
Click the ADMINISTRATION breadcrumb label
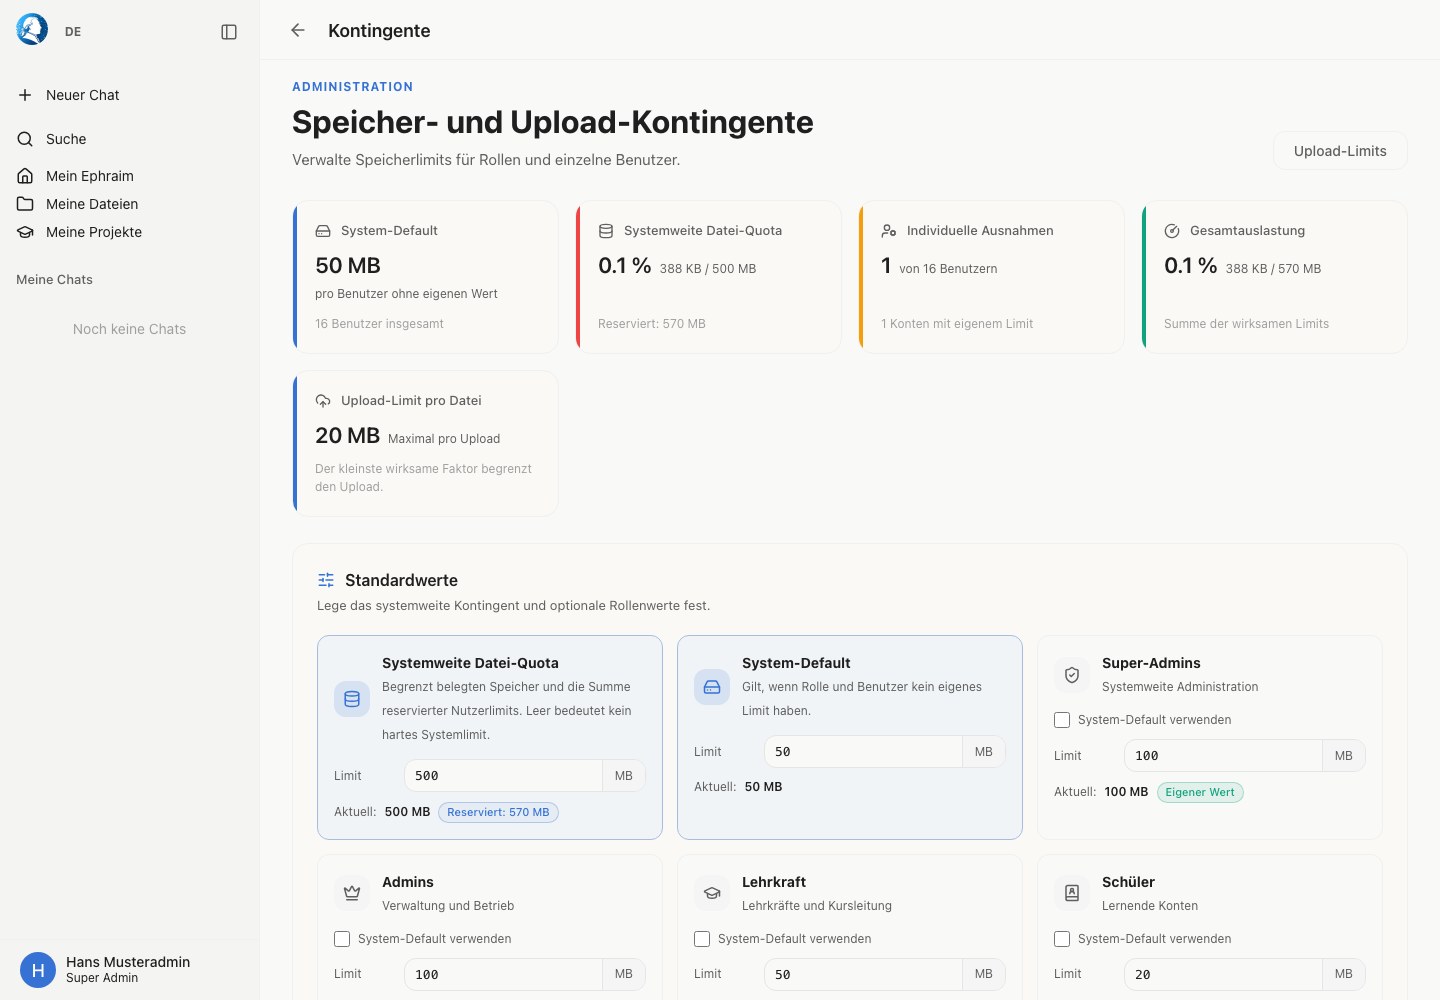tap(352, 87)
